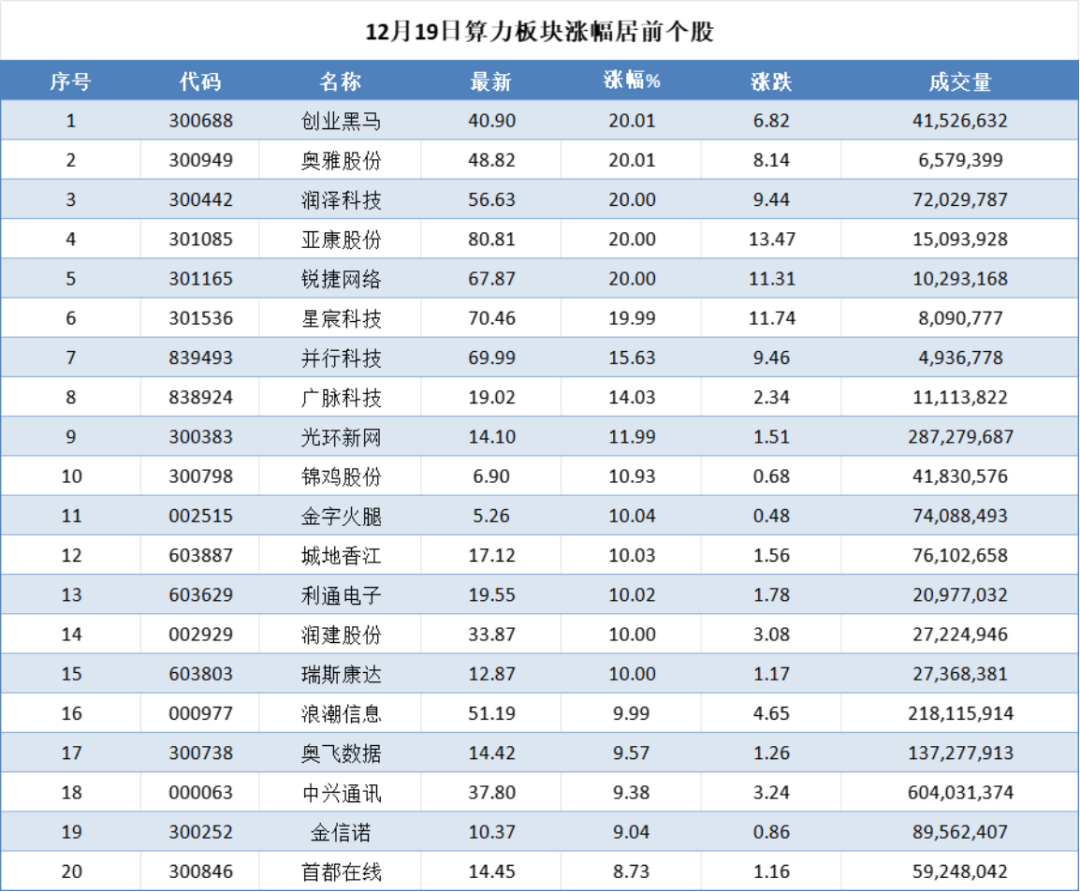Select stock code 300688
Image resolution: width=1080 pixels, height=892 pixels.
(200, 121)
